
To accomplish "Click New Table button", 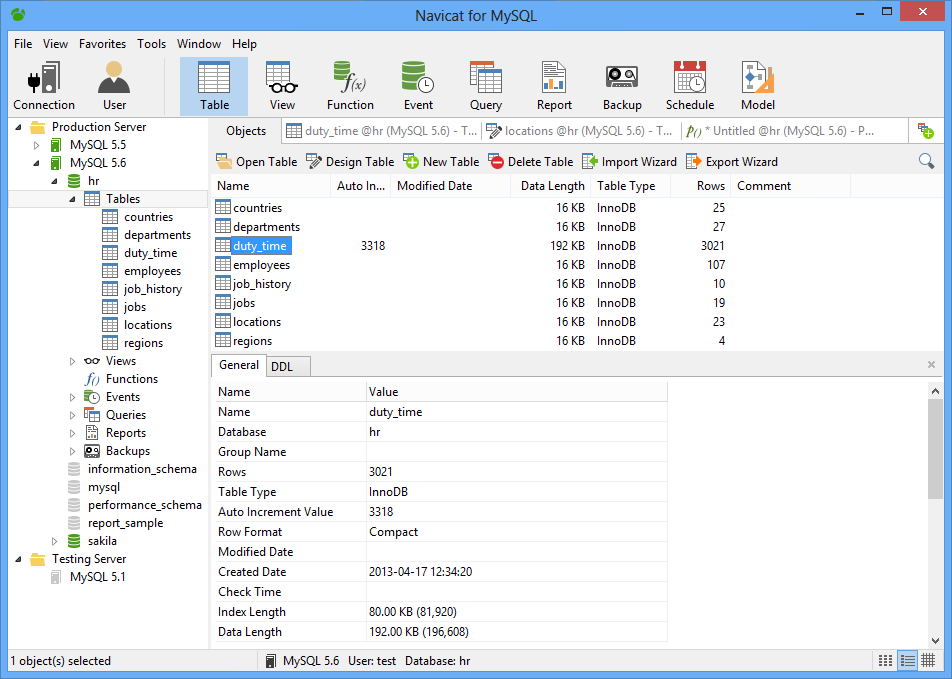I will [441, 162].
